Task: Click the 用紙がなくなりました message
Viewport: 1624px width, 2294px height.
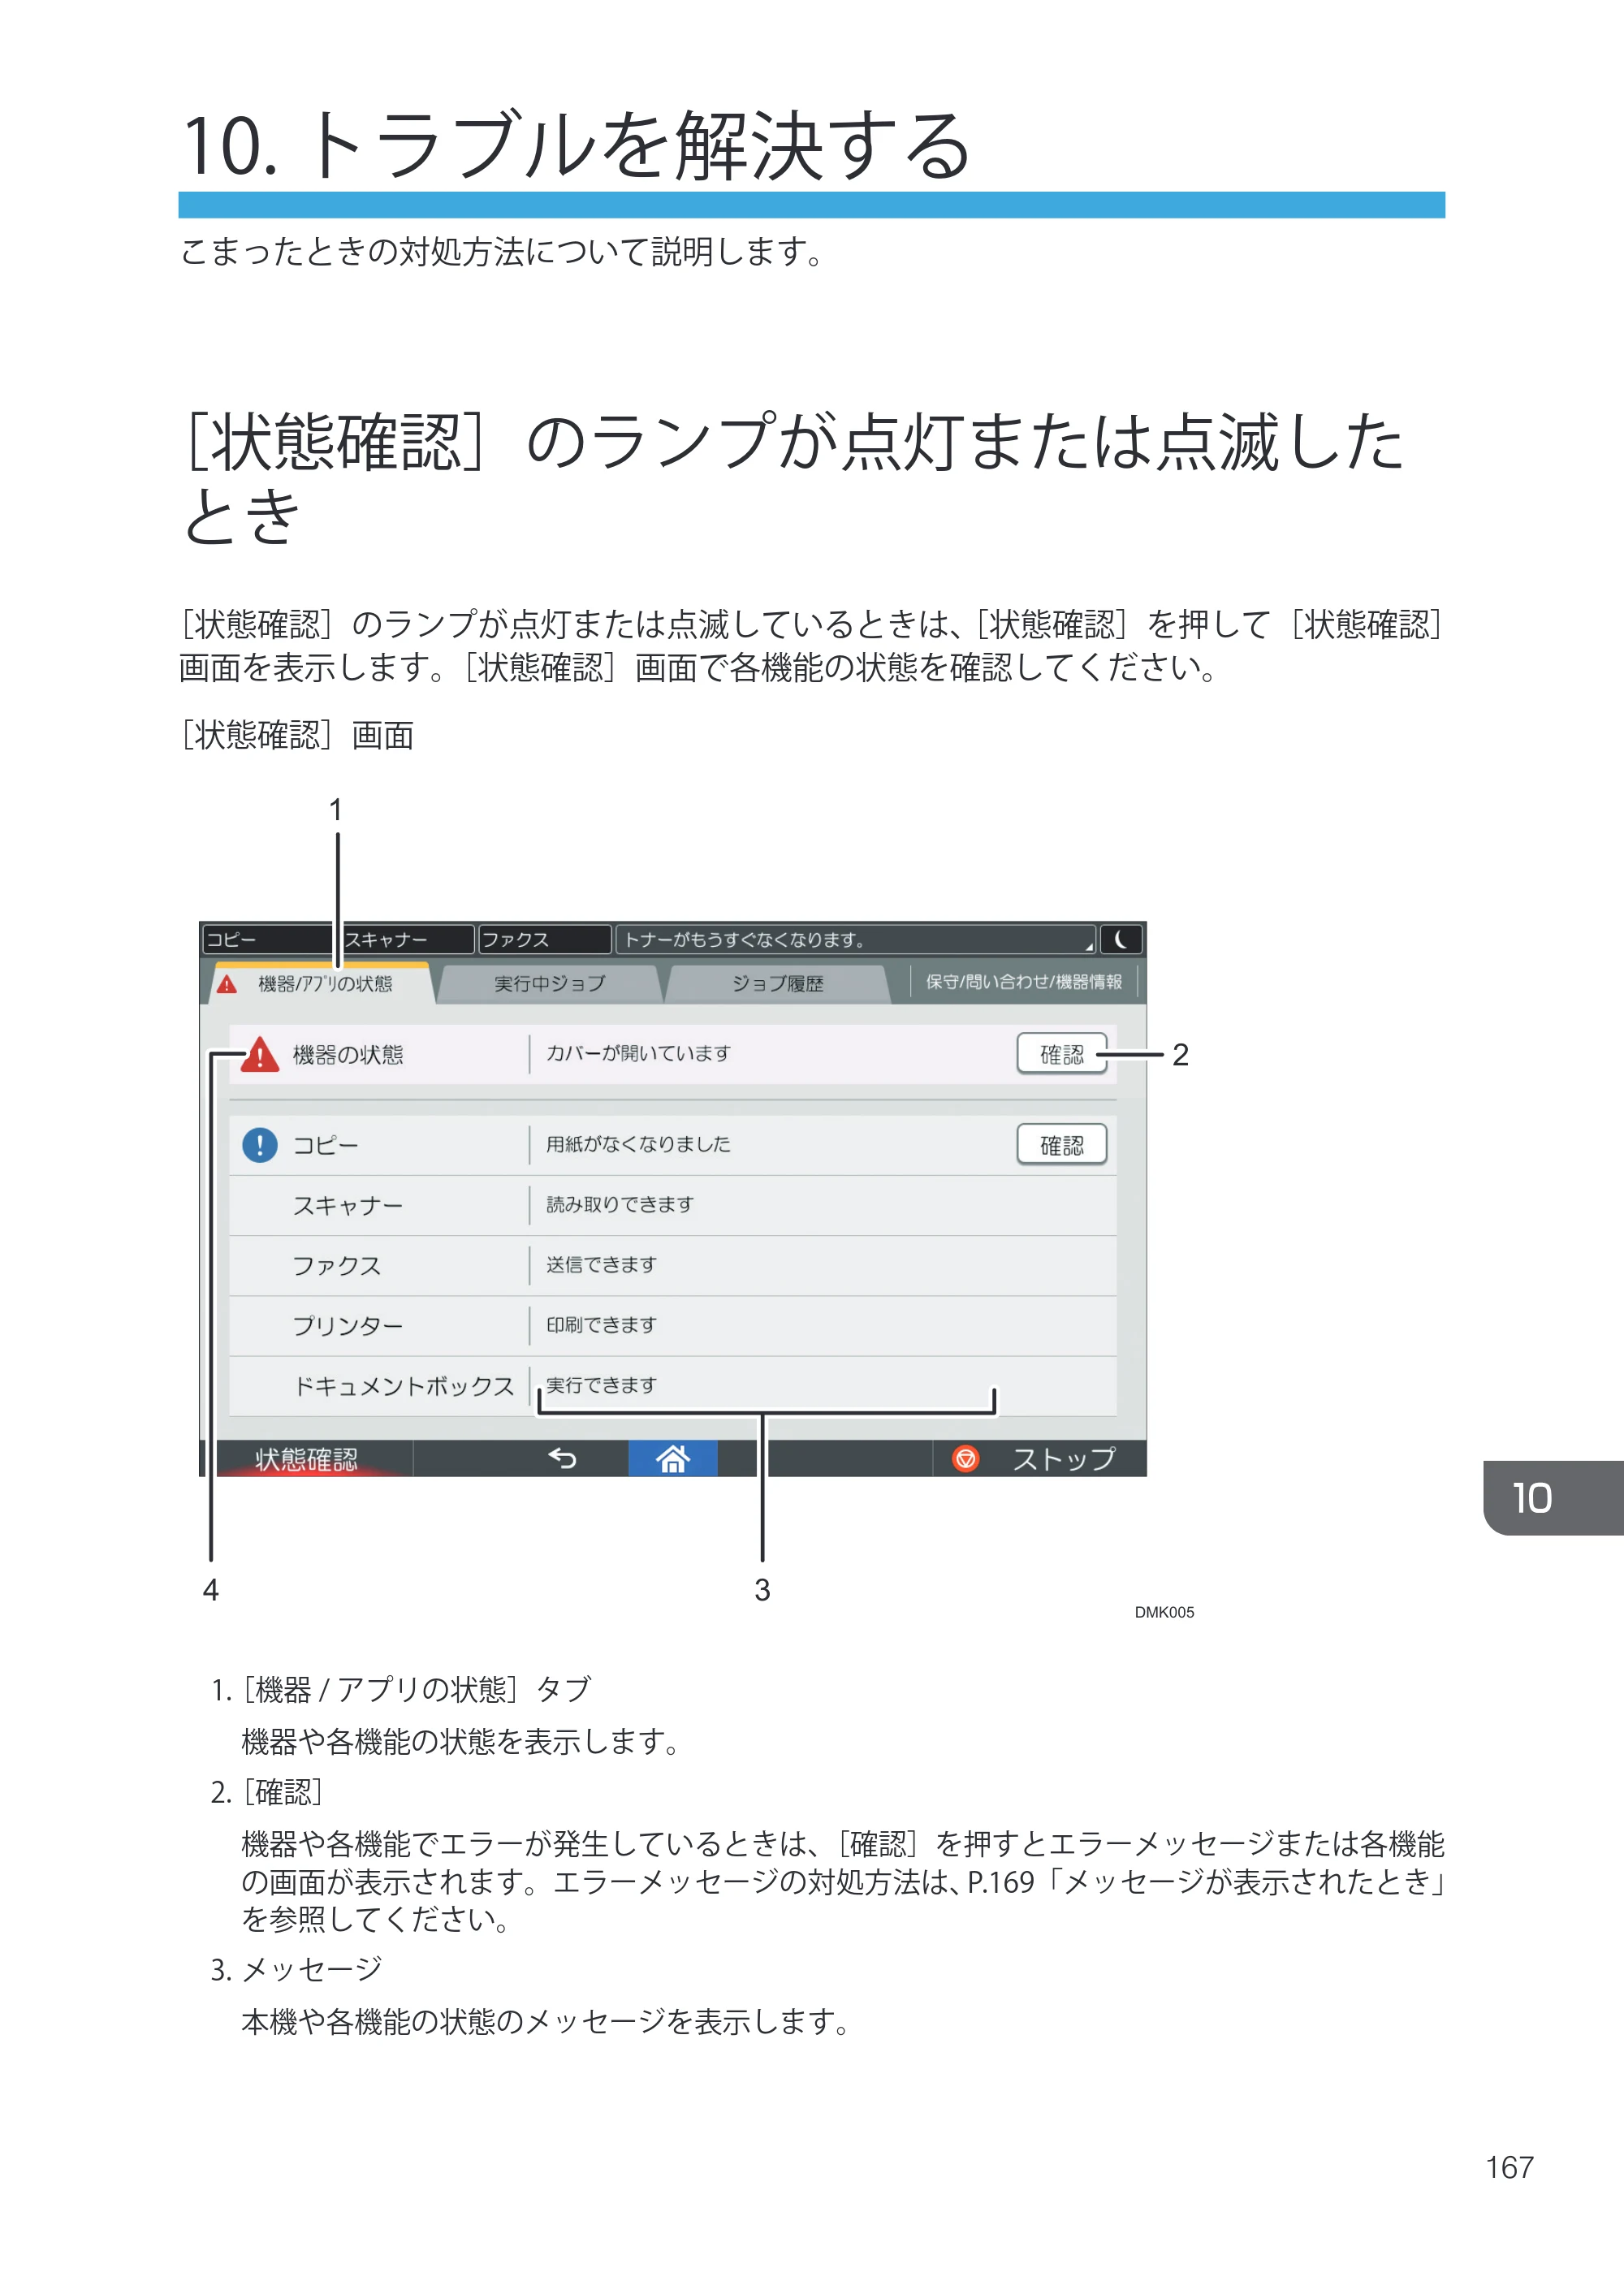Action: coord(638,1143)
